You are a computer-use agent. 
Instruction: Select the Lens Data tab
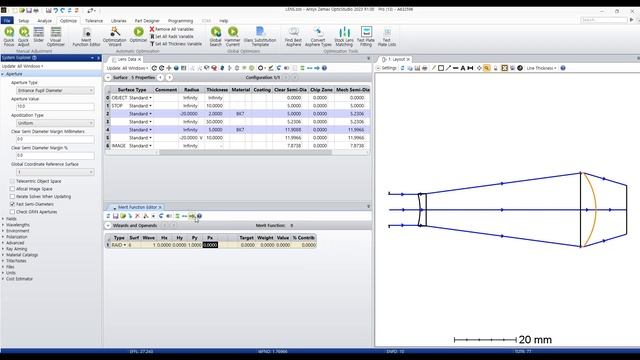127,59
